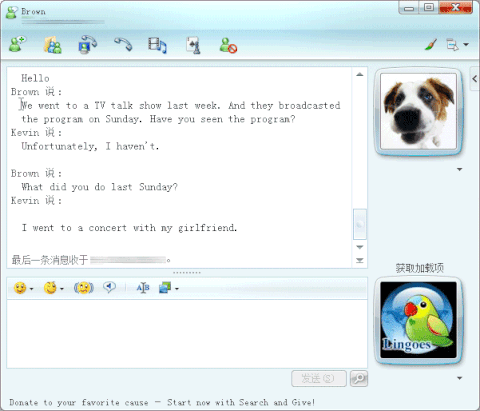480x411 pixels.
Task: Expand the emoticon smiley dropdown arrow
Action: point(32,289)
